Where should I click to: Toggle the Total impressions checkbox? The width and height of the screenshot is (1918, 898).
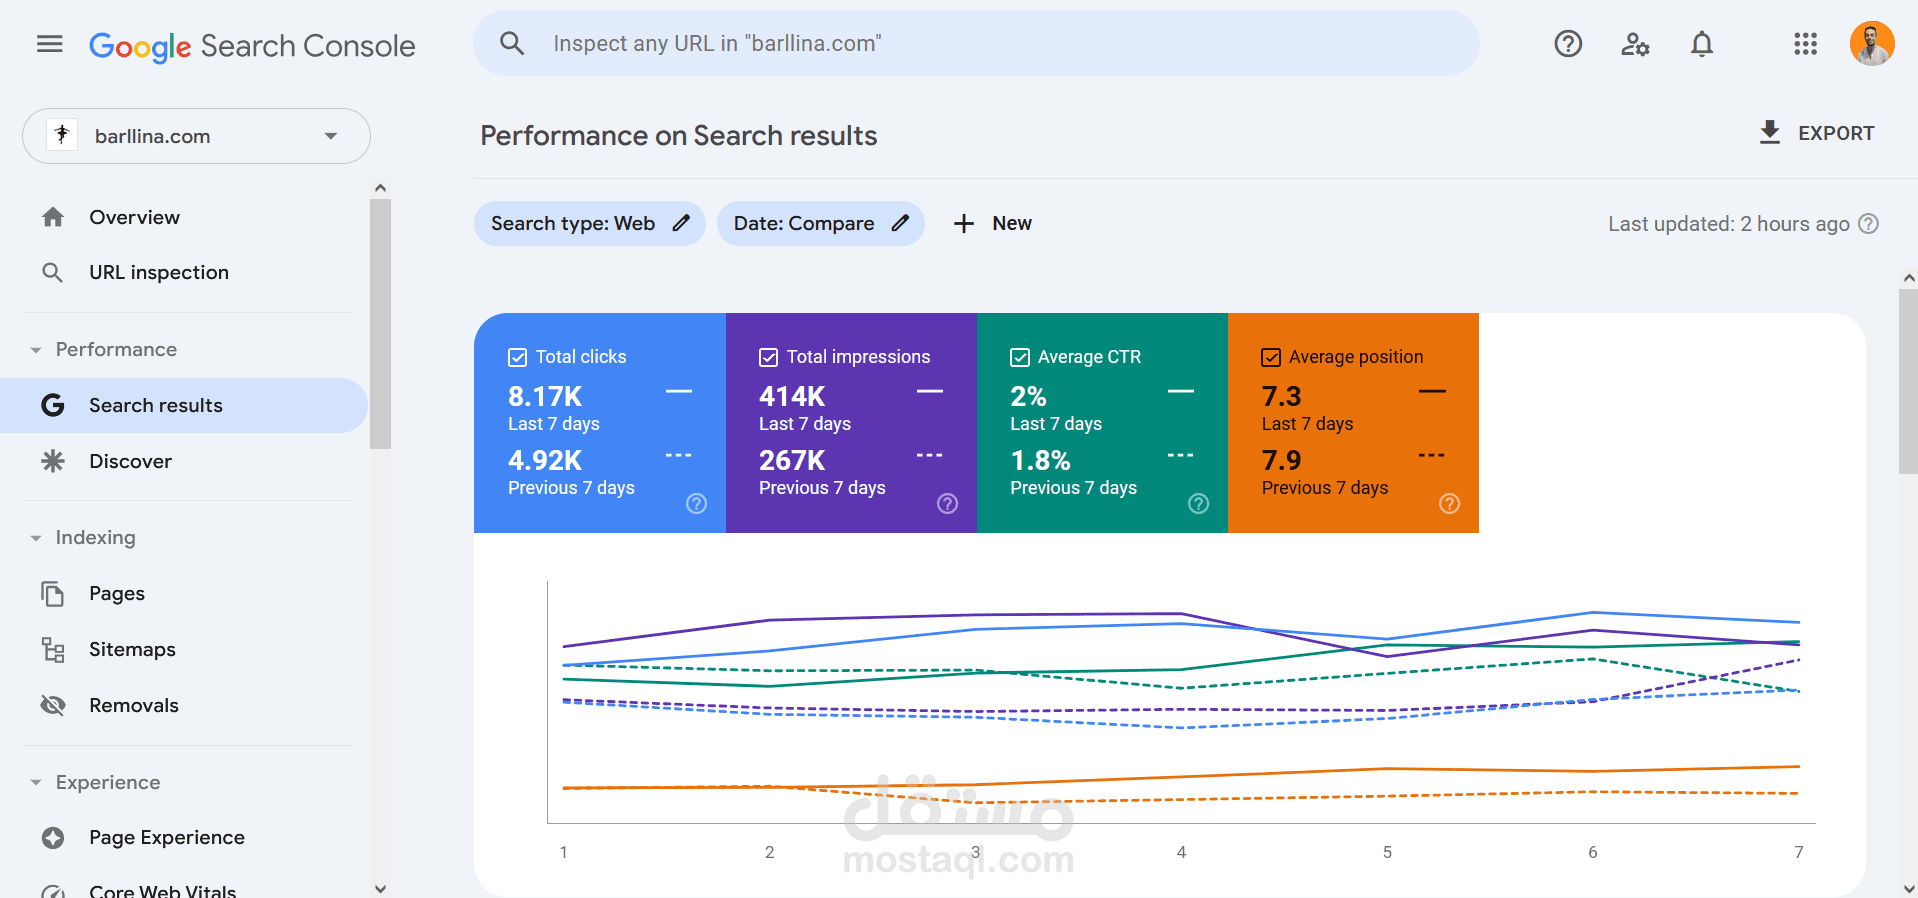pyautogui.click(x=769, y=357)
